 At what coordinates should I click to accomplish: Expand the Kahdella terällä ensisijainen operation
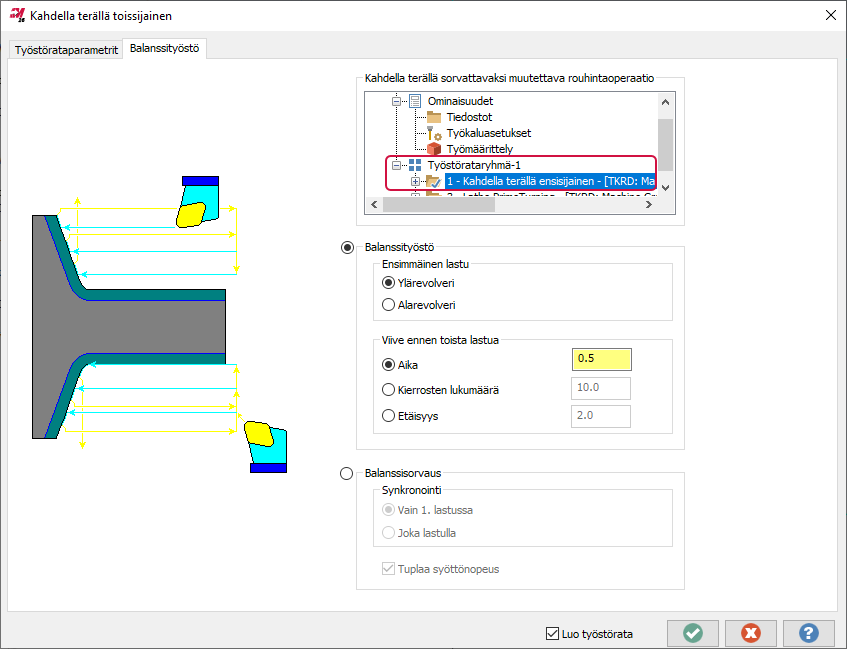pyautogui.click(x=416, y=181)
